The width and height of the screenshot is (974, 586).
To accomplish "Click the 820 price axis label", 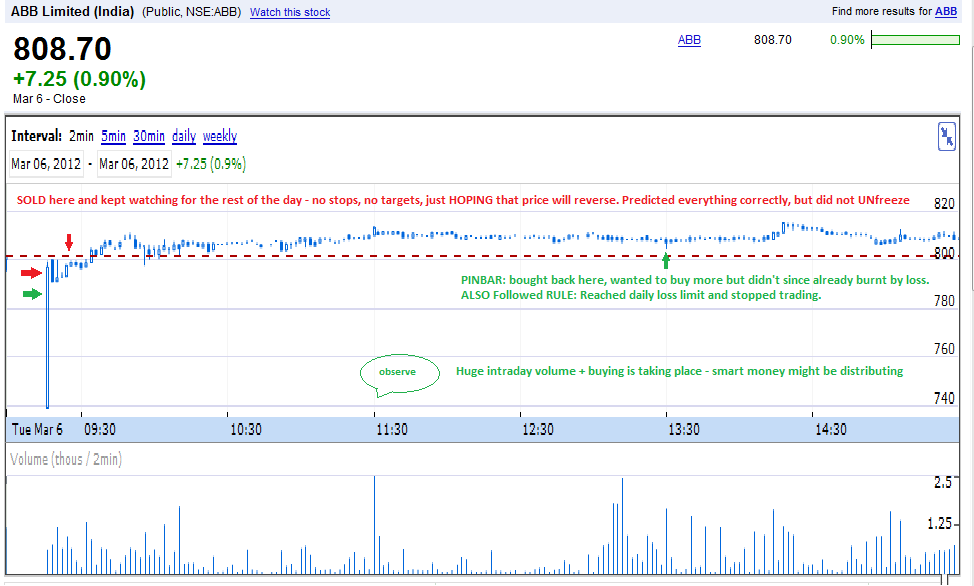I will click(944, 204).
